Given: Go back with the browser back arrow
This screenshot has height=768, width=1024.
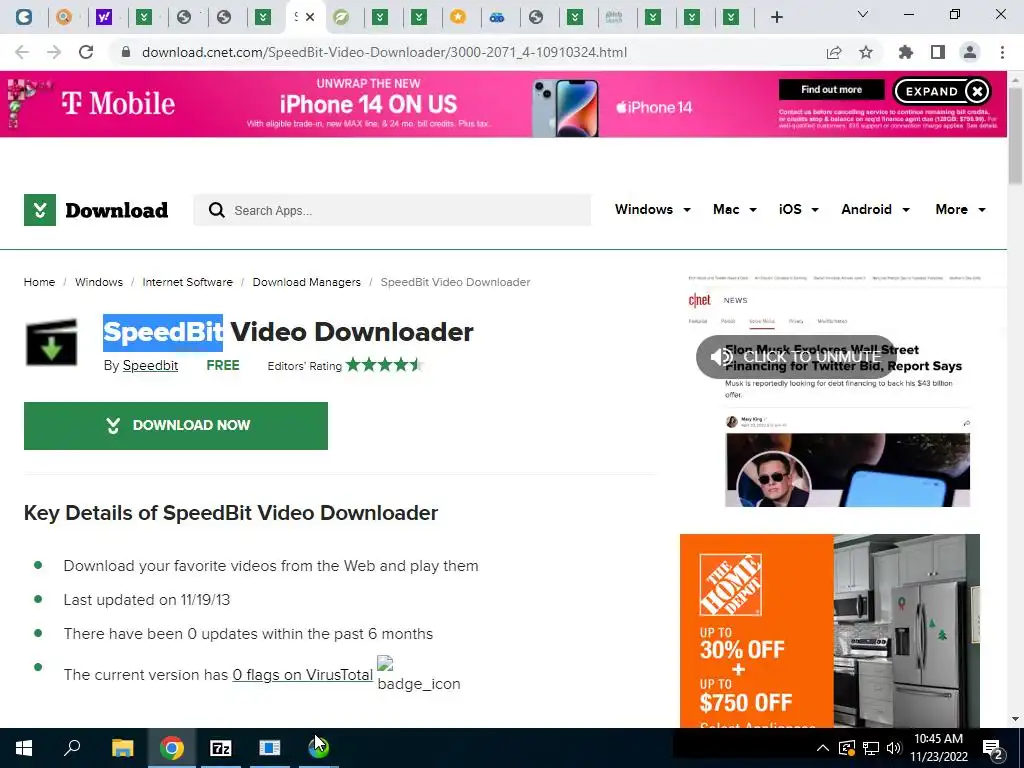Looking at the screenshot, I should (x=22, y=52).
